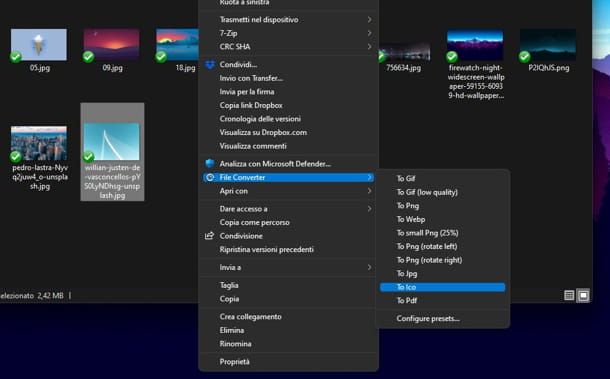This screenshot has height=379, width=610.
Task: Convert with To Gif option
Action: pyautogui.click(x=442, y=179)
